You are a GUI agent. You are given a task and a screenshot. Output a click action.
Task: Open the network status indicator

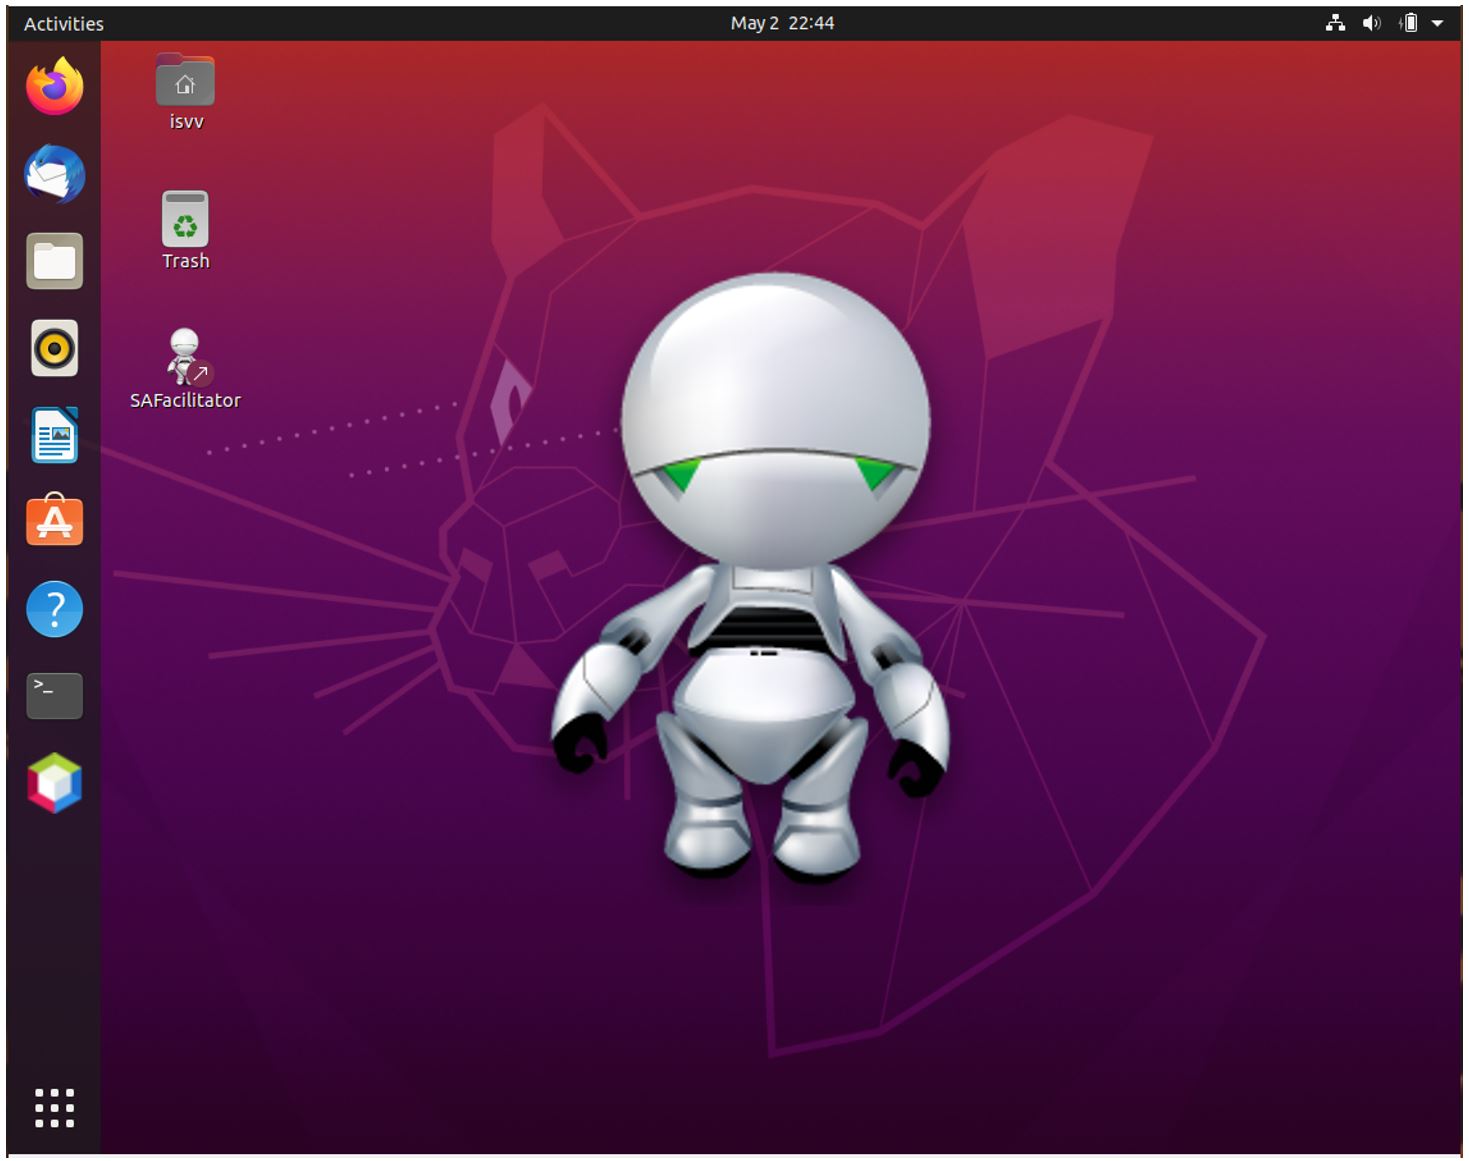coord(1334,22)
